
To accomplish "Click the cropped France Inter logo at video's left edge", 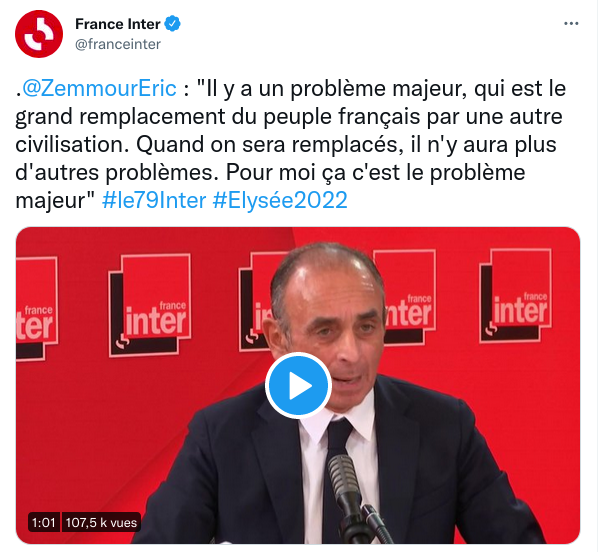I will (x=36, y=309).
